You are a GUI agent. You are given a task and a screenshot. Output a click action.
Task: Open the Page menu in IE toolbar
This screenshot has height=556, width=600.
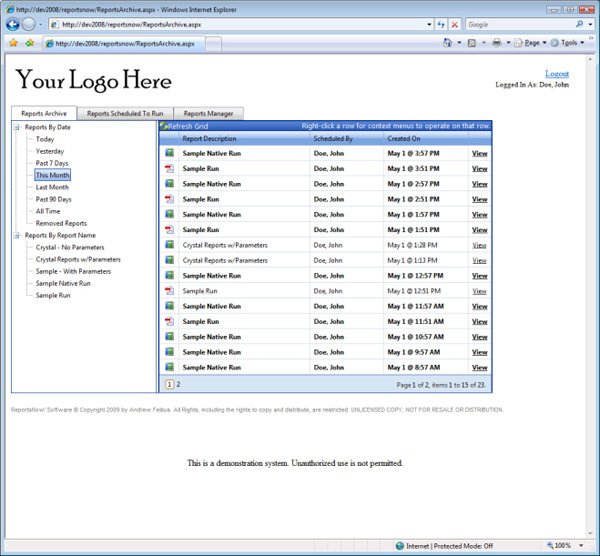point(530,43)
